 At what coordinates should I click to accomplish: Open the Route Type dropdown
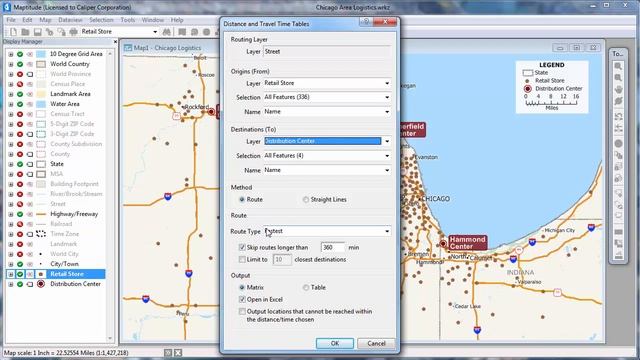pyautogui.click(x=387, y=231)
